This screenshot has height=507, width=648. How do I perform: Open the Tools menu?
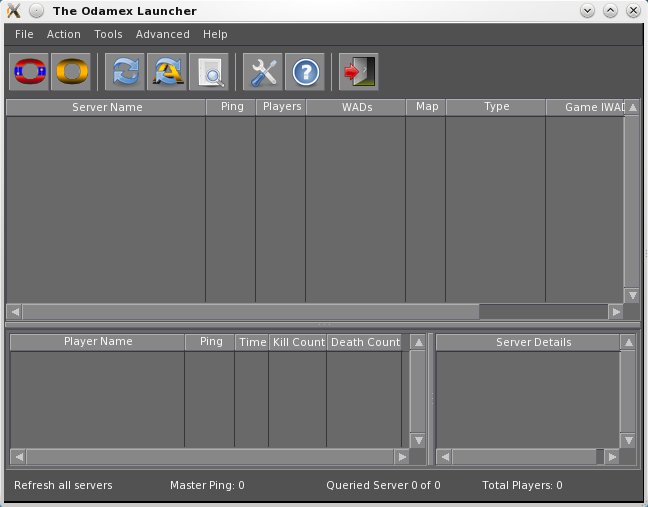108,34
